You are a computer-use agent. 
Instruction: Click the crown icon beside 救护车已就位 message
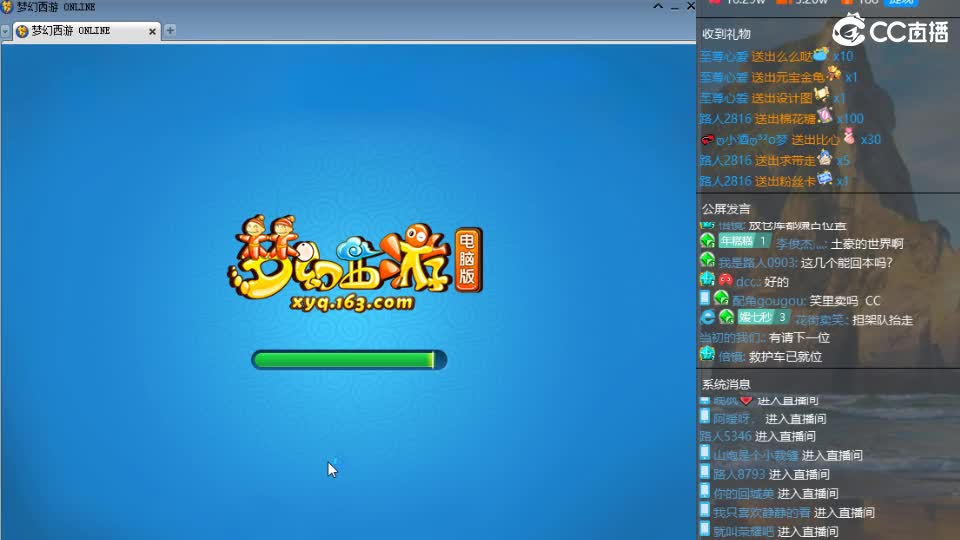click(x=707, y=354)
